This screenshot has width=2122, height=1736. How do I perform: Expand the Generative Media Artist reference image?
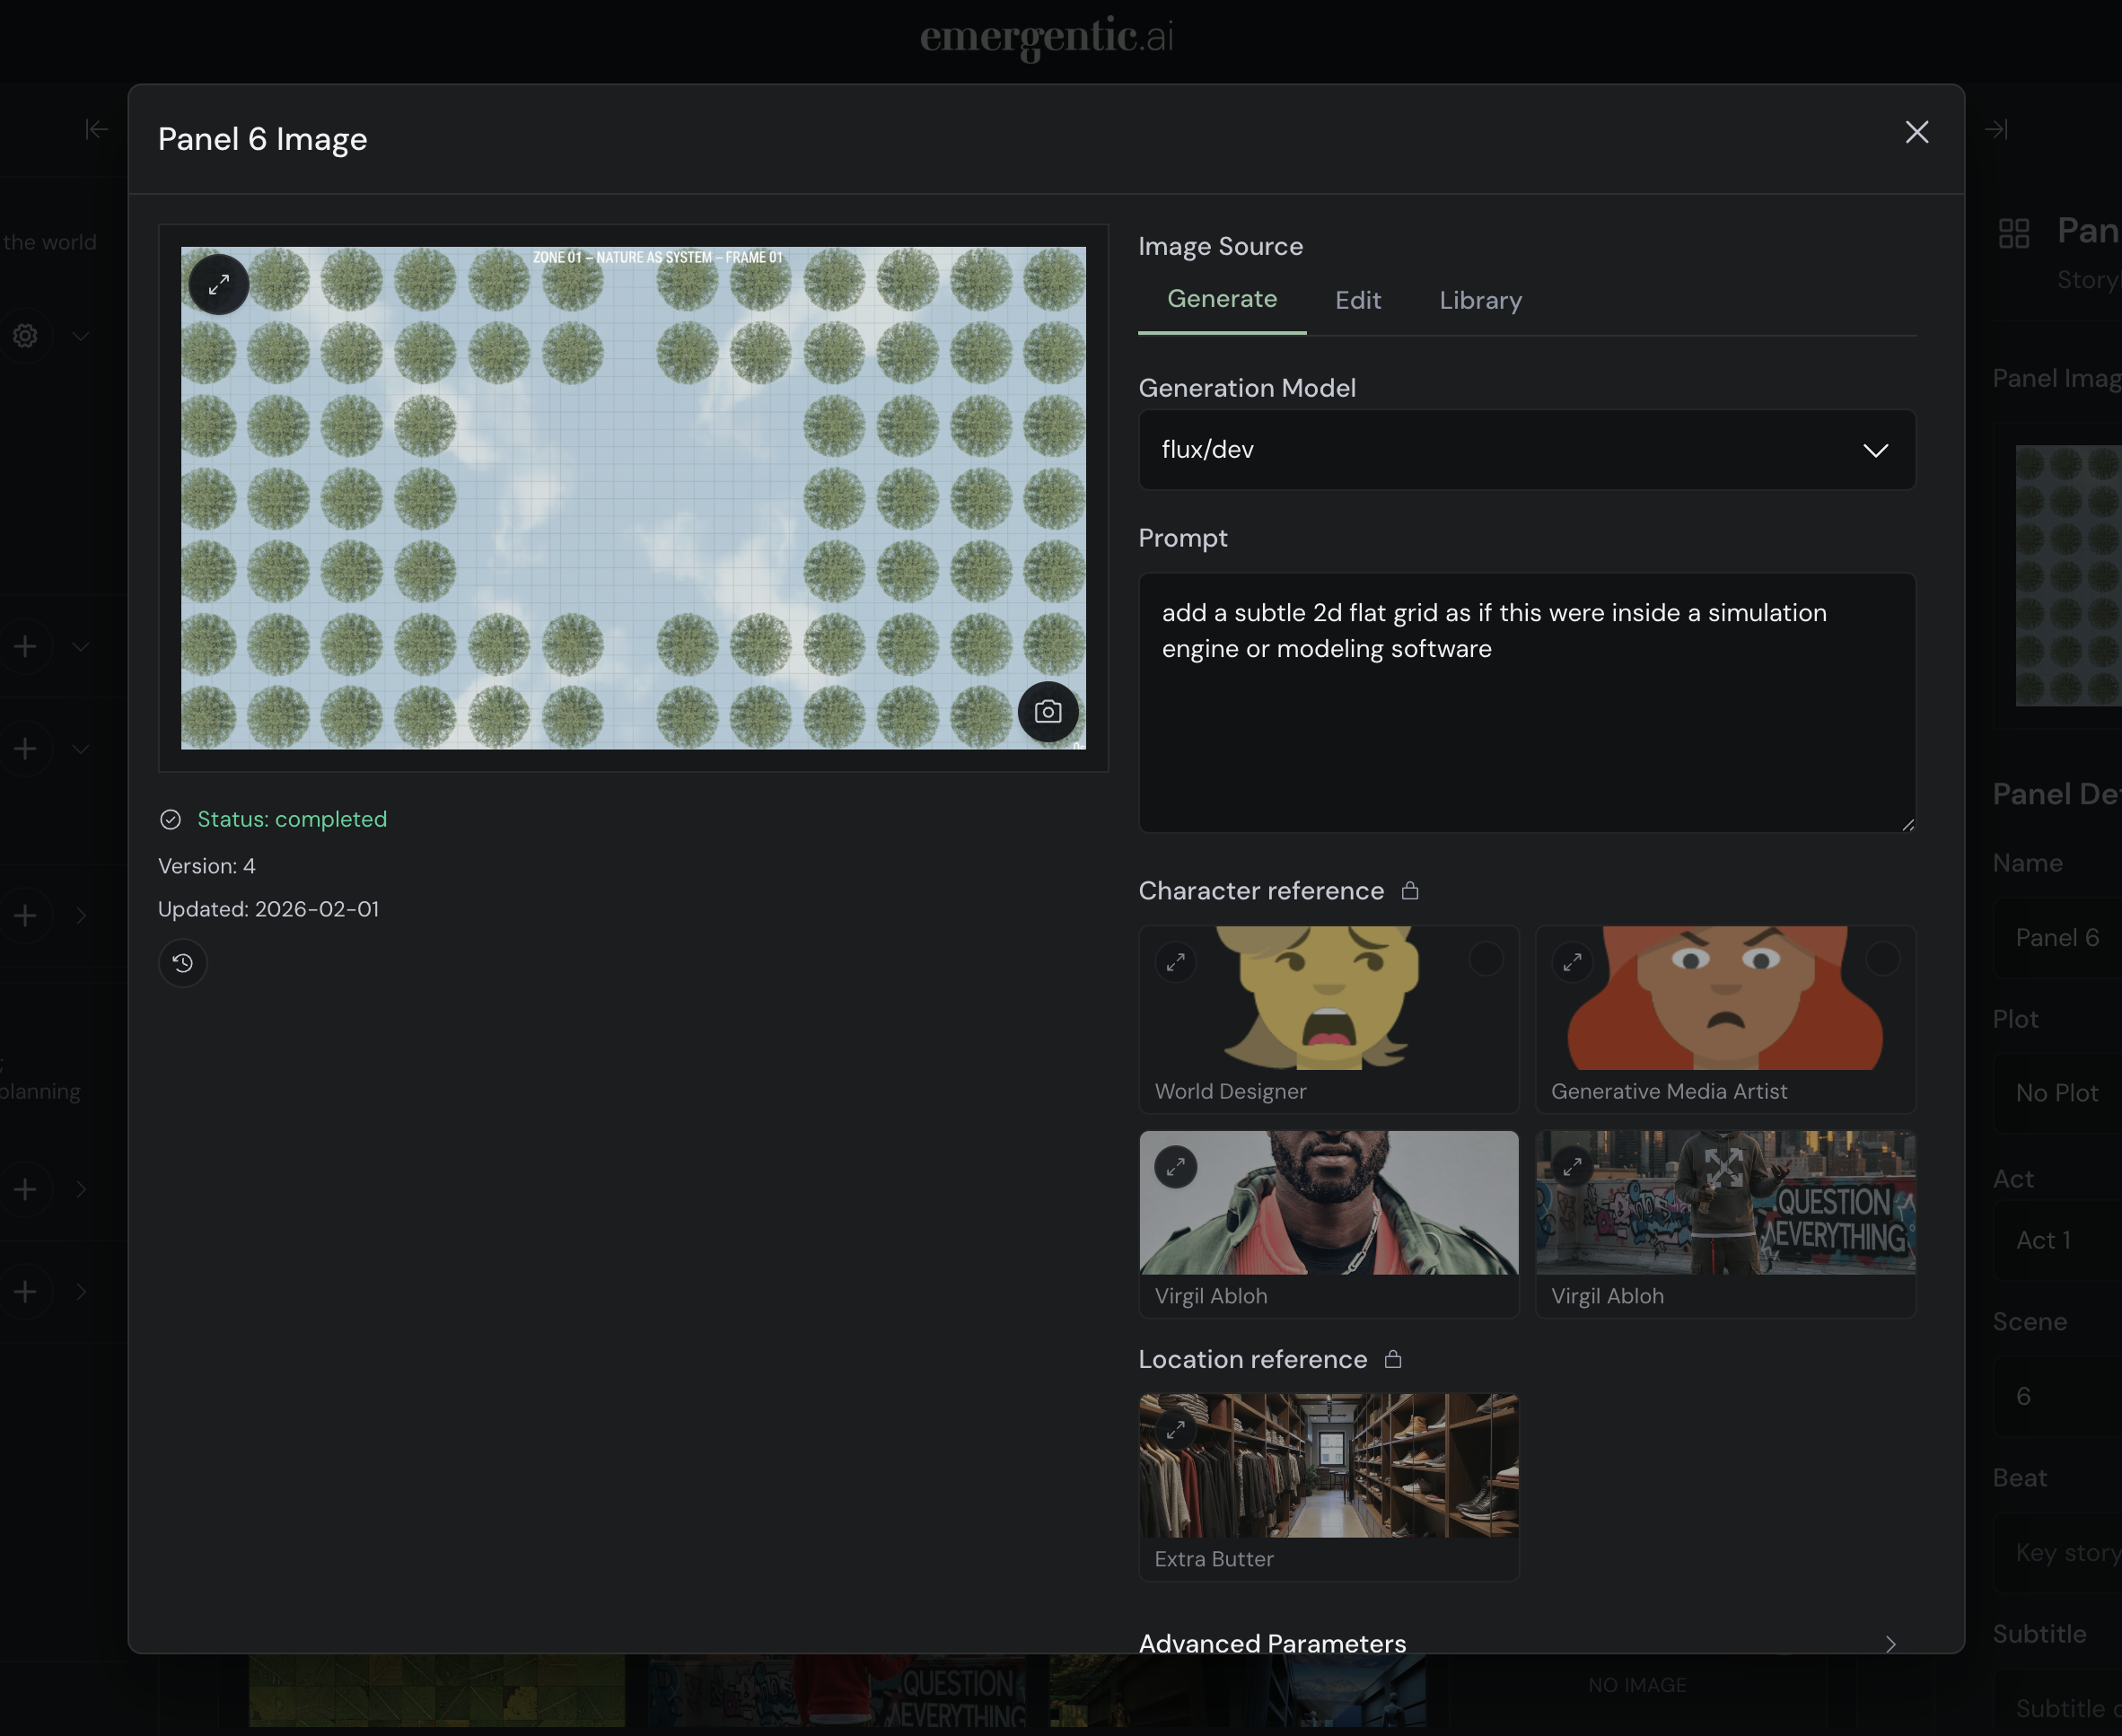click(x=1572, y=962)
